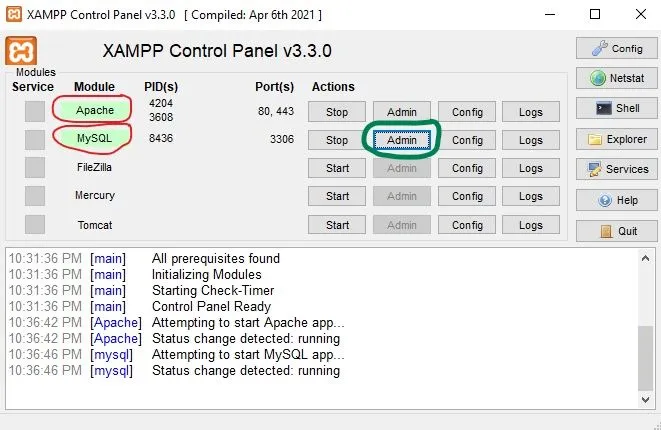Open FileZilla Config menu
The width and height of the screenshot is (661, 430).
pos(467,168)
